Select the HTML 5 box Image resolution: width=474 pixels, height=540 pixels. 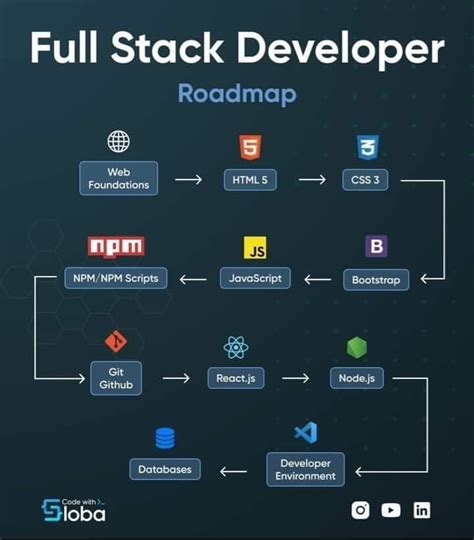coord(250,180)
